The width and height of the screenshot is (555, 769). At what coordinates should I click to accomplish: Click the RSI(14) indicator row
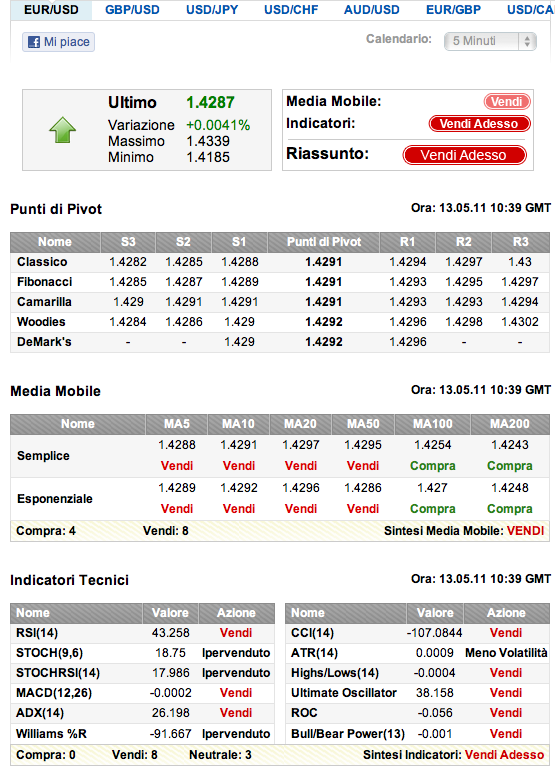[143, 633]
